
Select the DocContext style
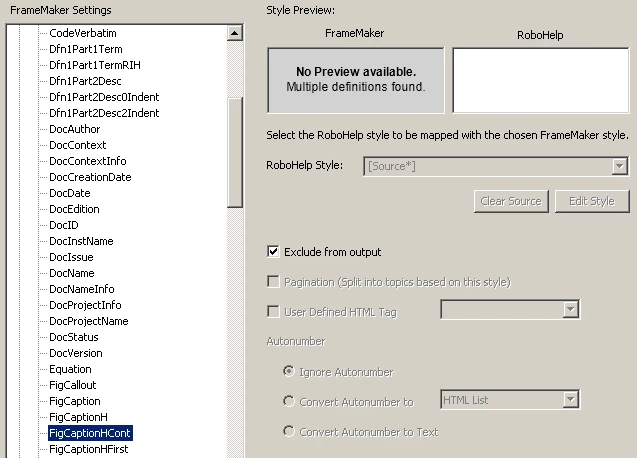78,145
